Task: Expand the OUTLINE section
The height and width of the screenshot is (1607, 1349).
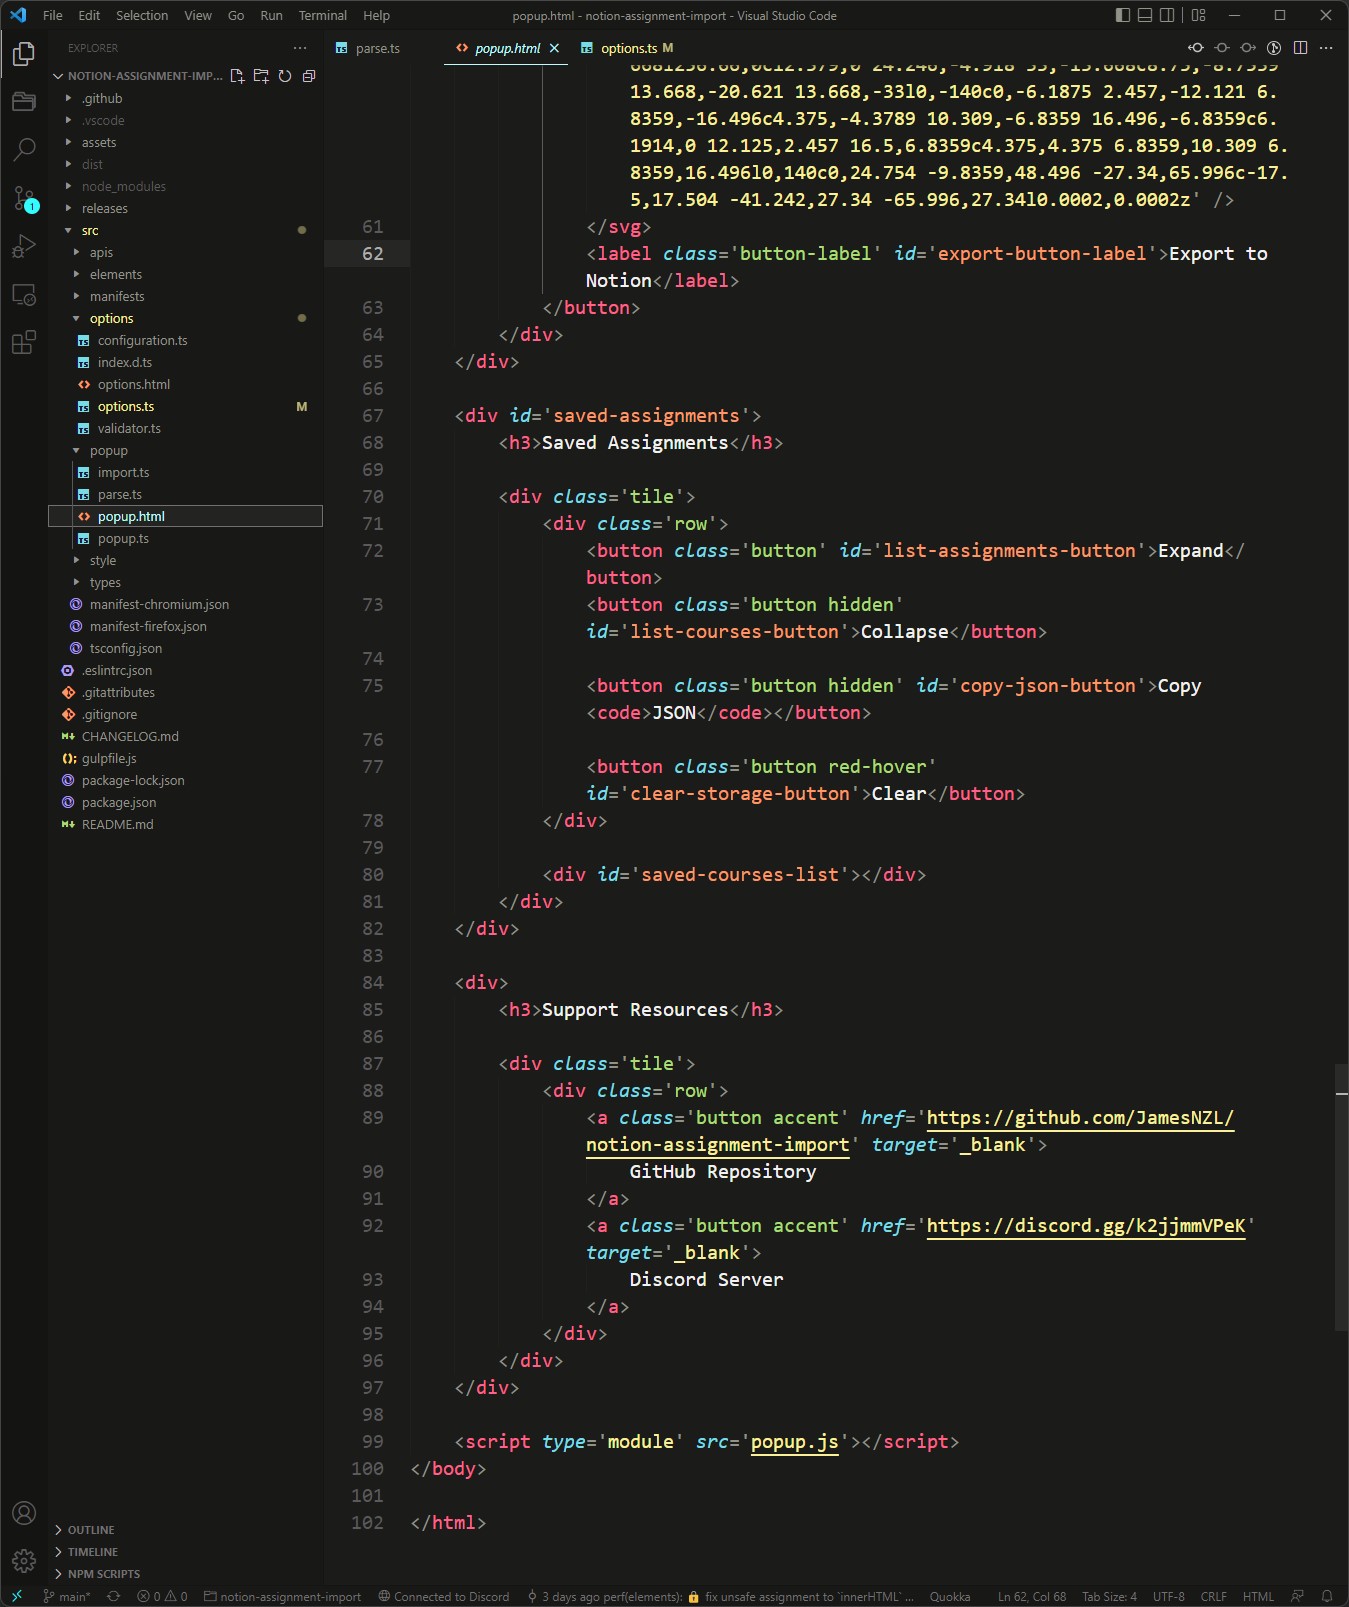Action: [91, 1530]
